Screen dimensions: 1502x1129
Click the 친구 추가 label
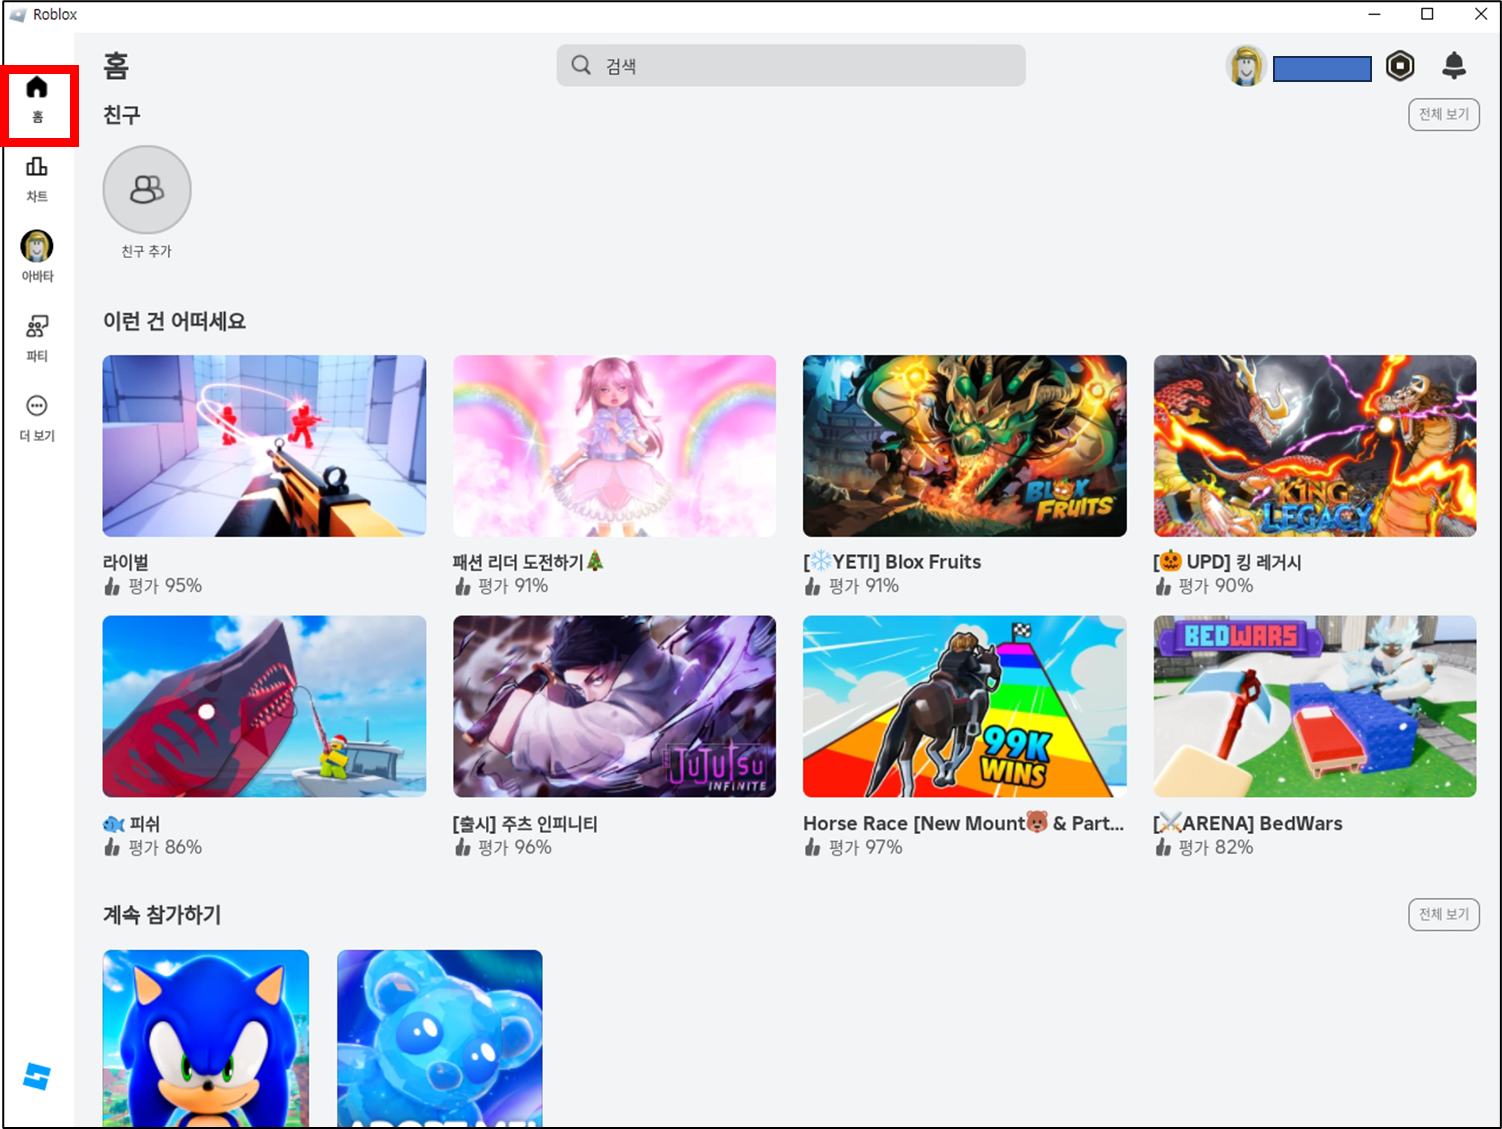(x=147, y=252)
